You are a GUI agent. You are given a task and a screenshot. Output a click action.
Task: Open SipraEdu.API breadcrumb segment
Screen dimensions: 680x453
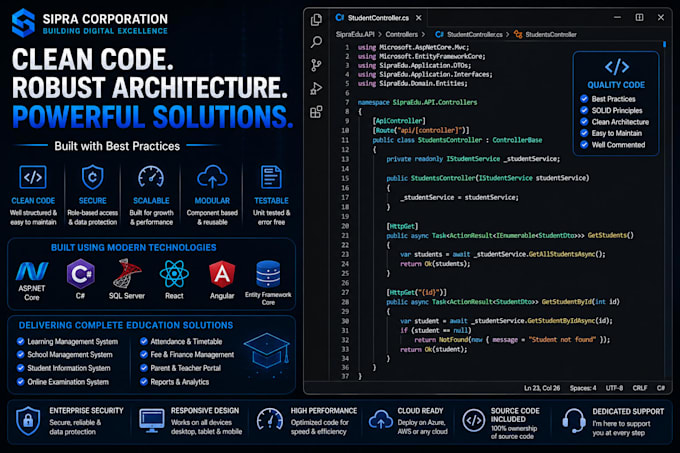[x=355, y=34]
